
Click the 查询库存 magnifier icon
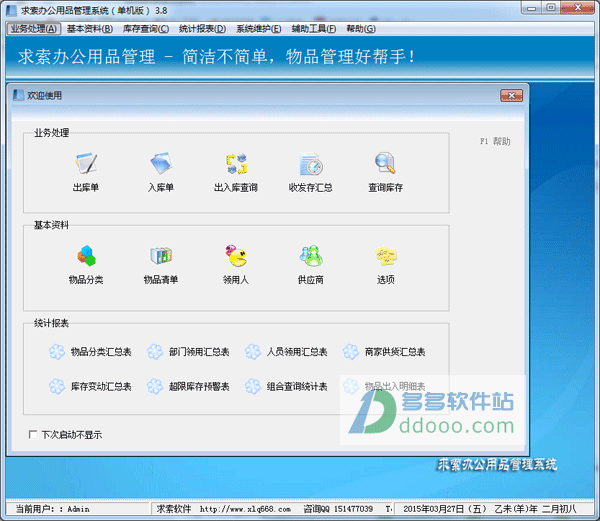(x=385, y=163)
